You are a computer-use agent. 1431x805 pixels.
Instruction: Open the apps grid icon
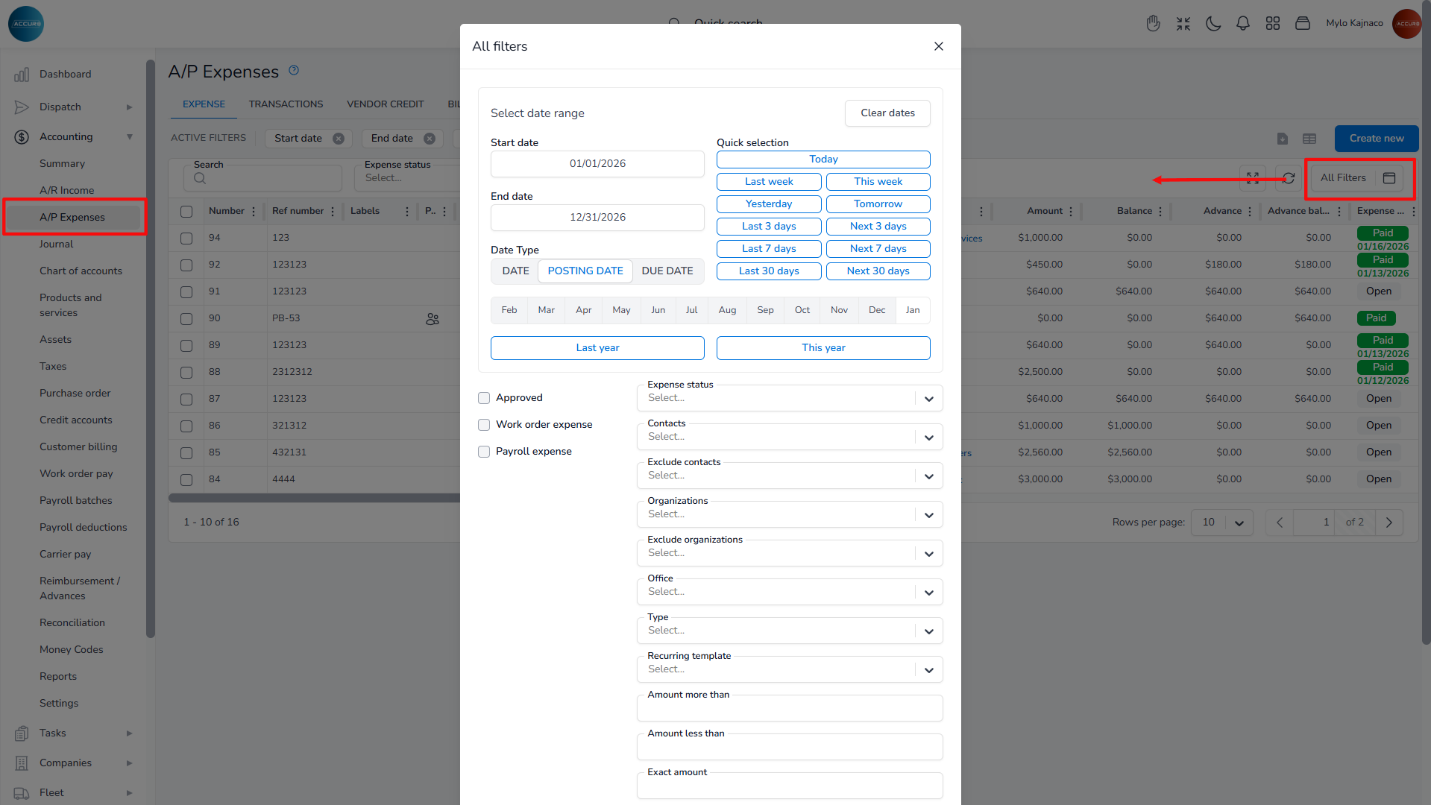click(1273, 23)
